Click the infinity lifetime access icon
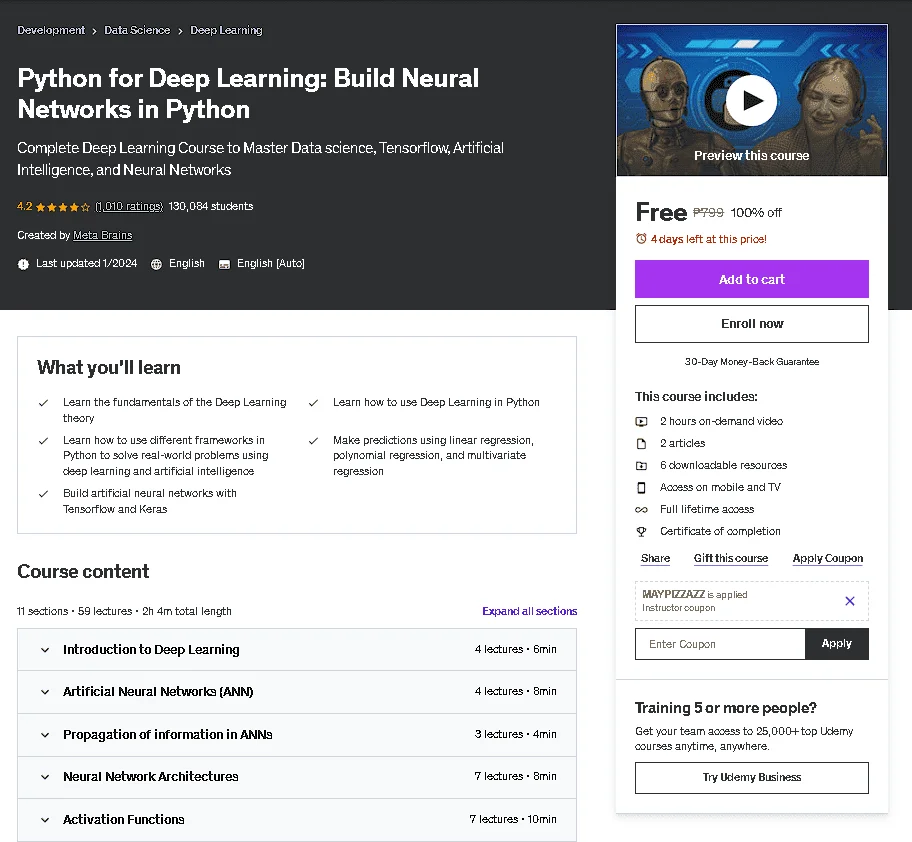The height and width of the screenshot is (842, 912). coord(641,510)
